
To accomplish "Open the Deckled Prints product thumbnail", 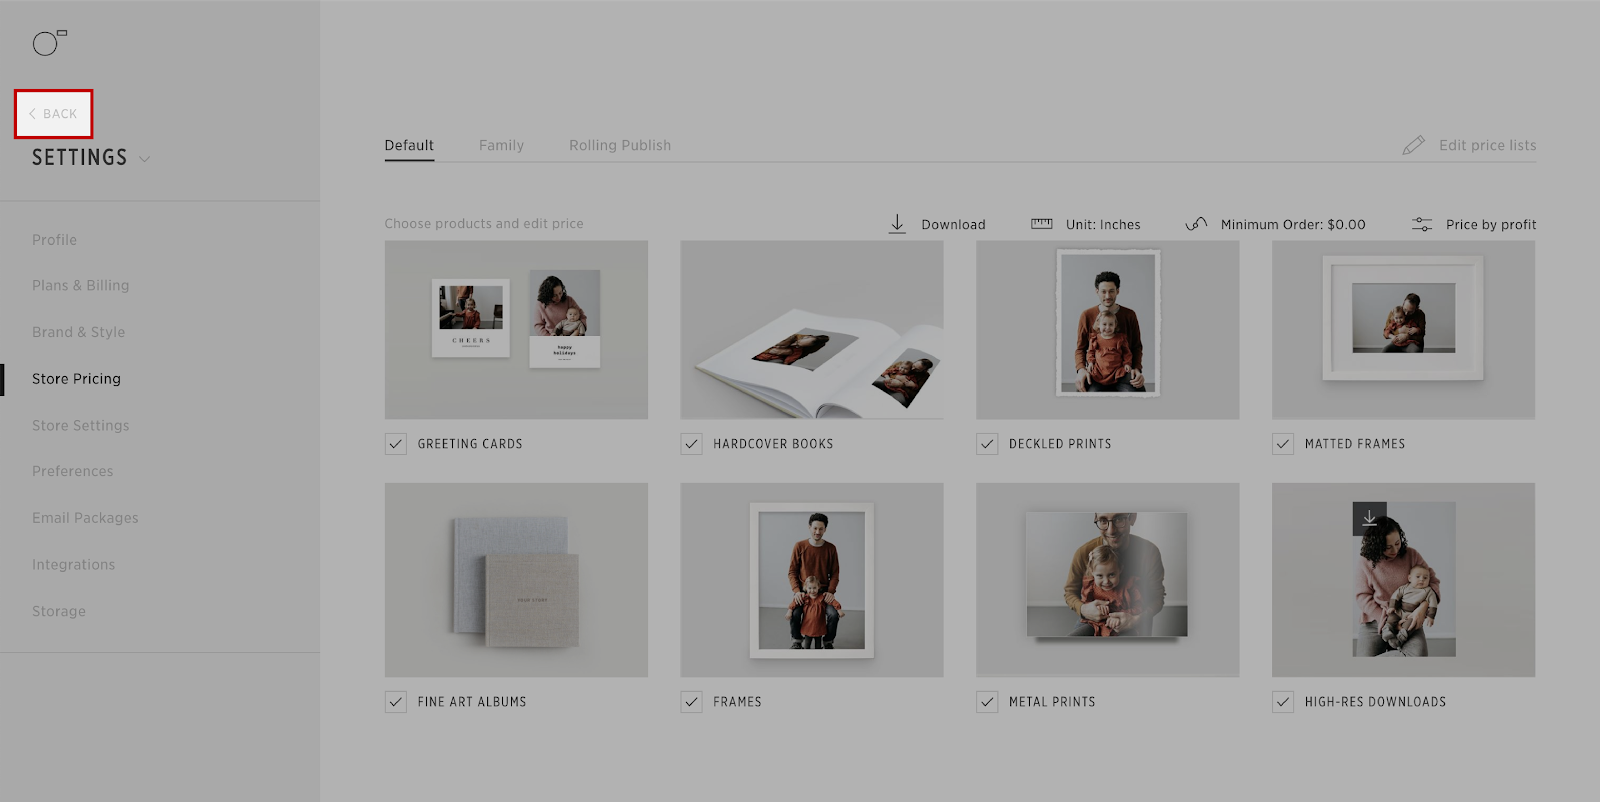I will coord(1108,330).
